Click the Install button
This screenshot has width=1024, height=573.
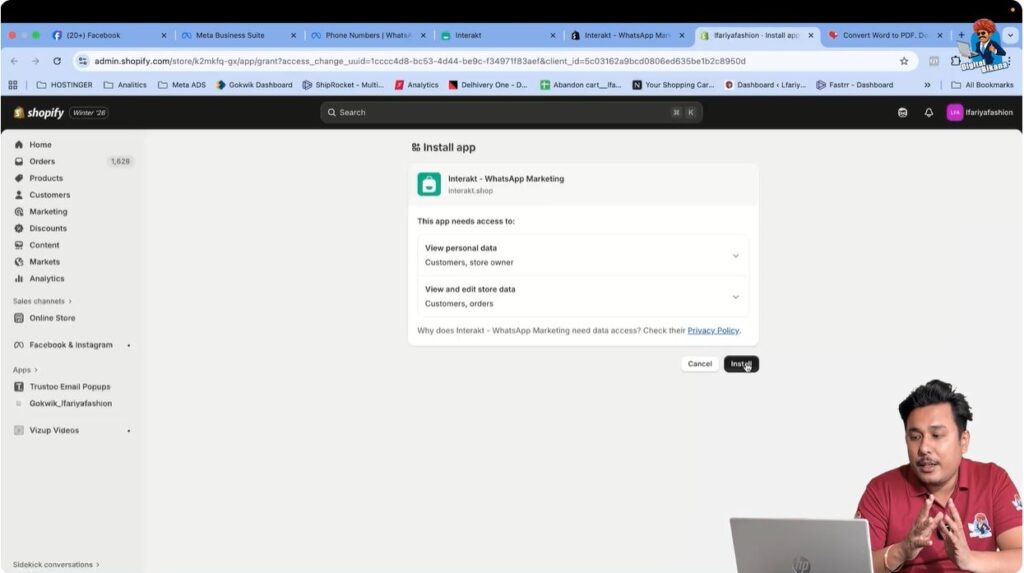[x=741, y=364]
